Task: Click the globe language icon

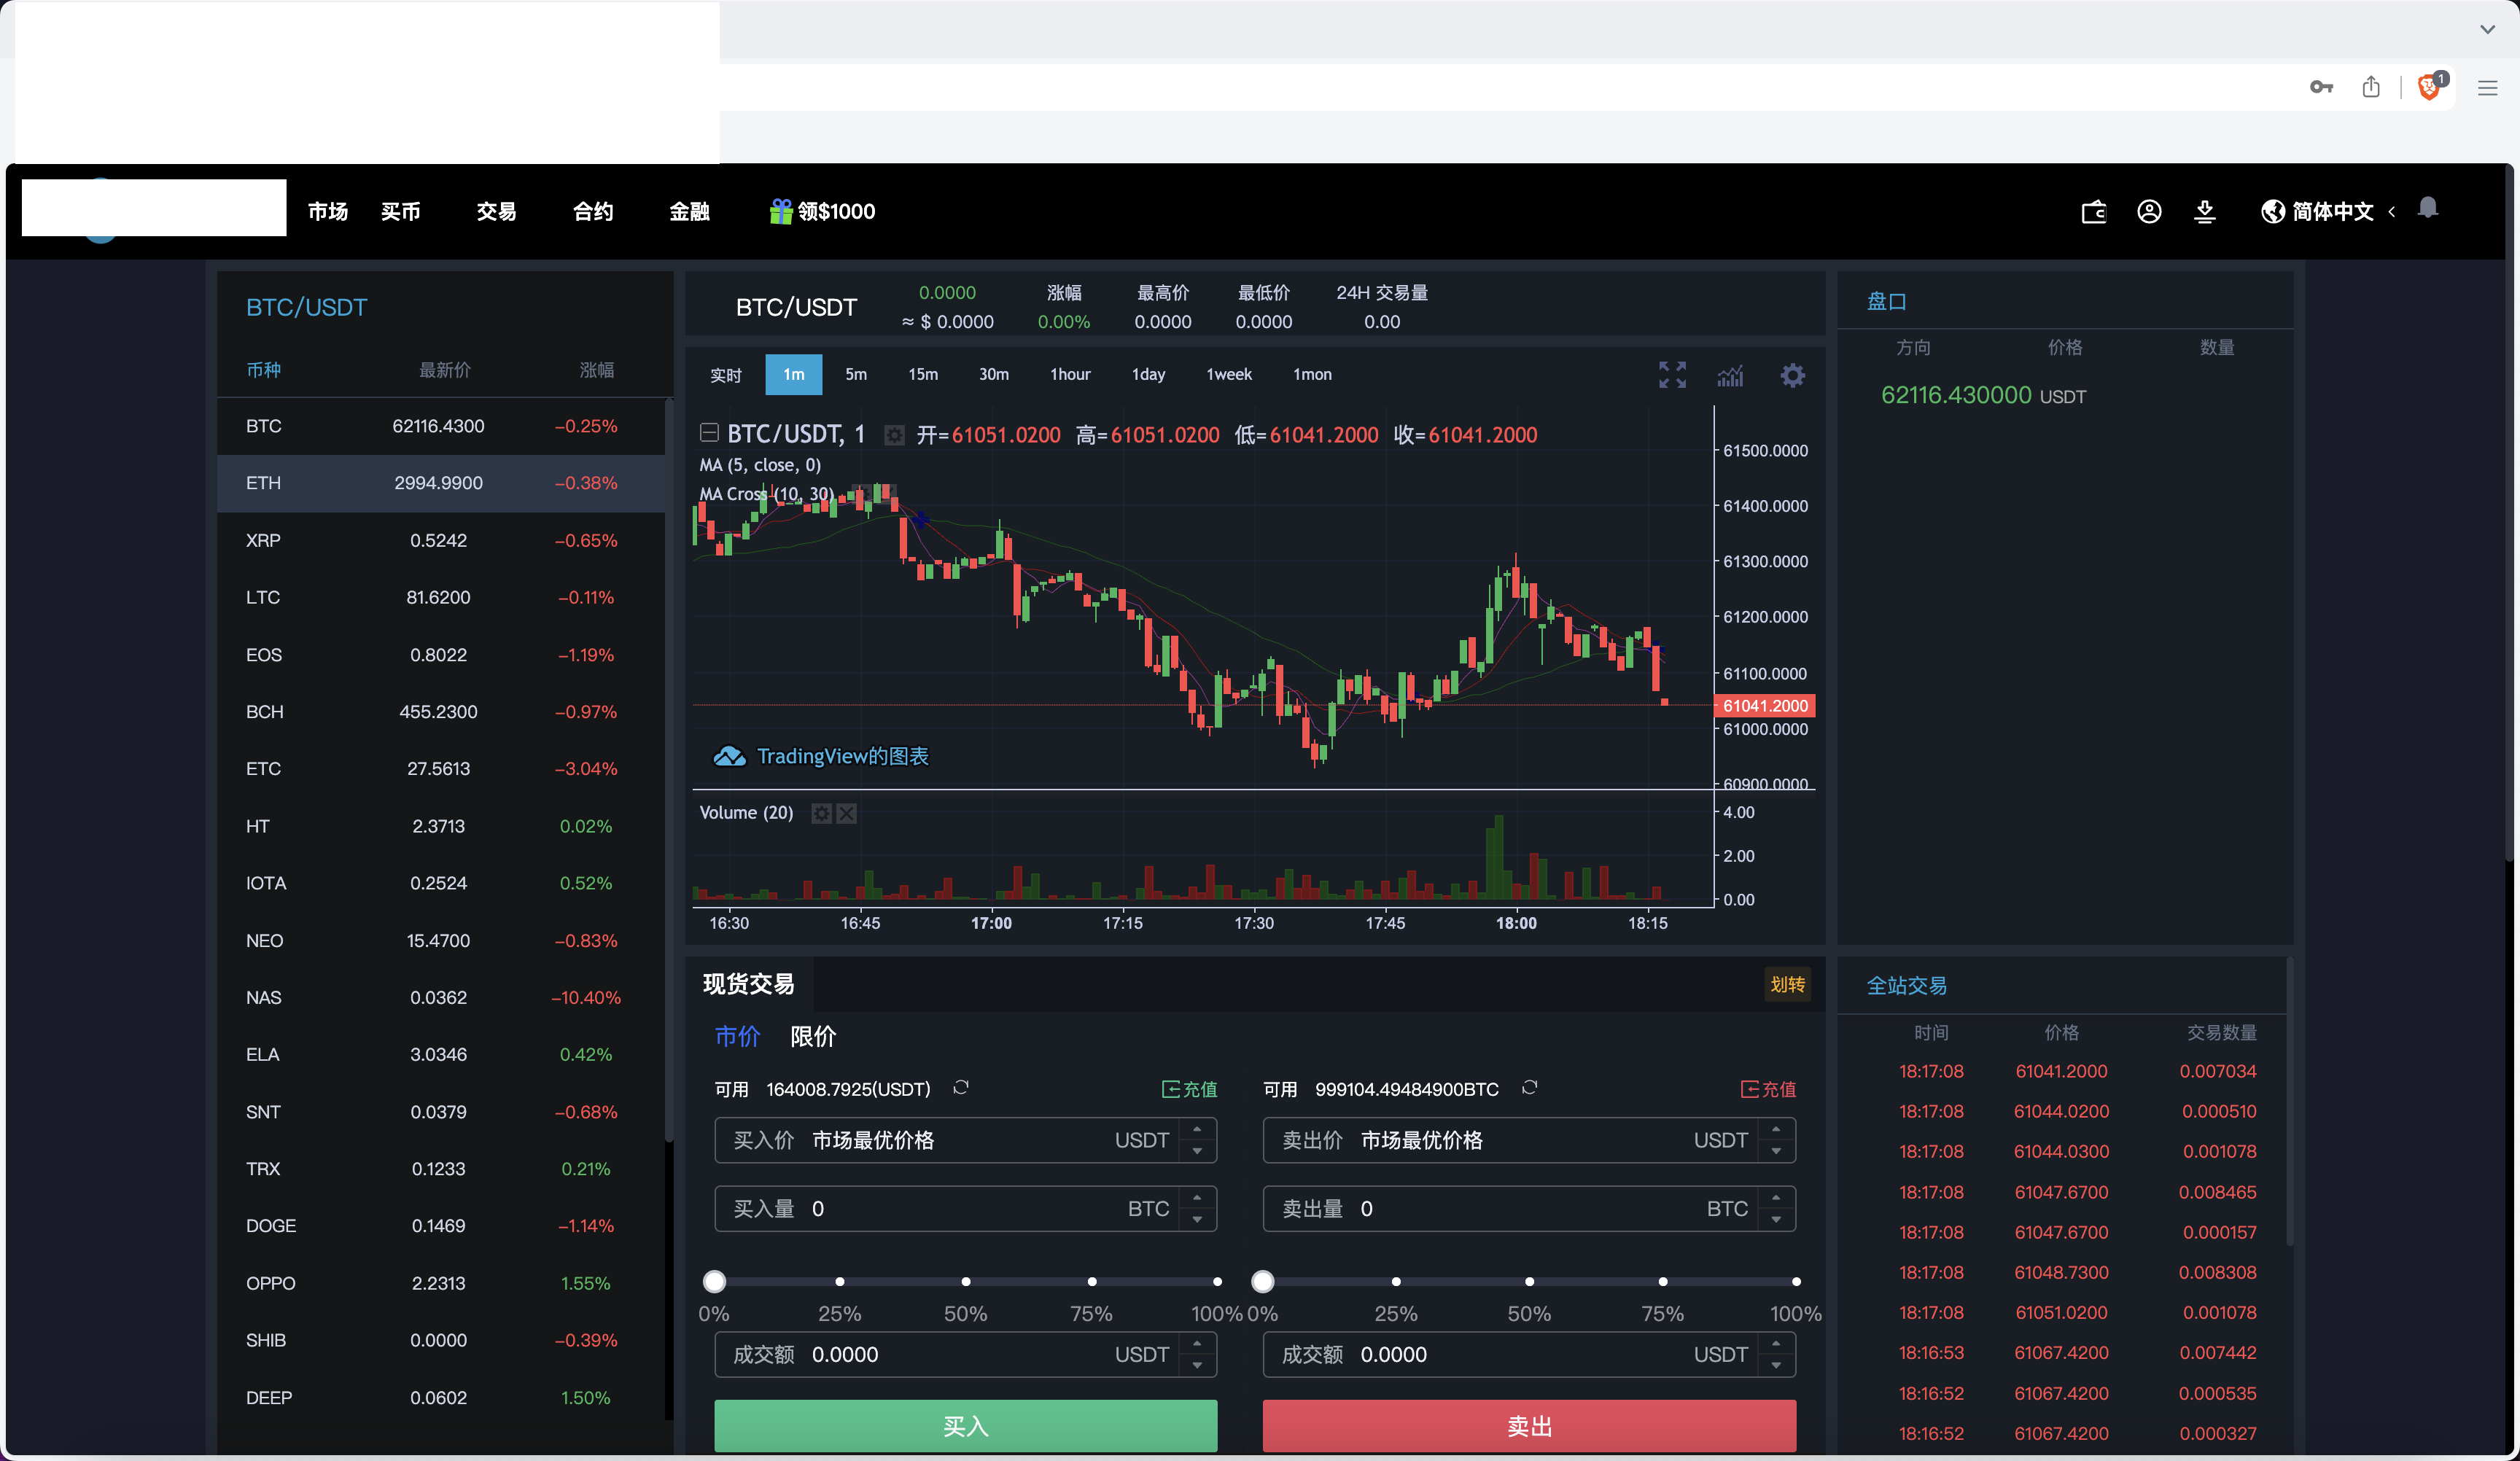Action: point(2273,212)
